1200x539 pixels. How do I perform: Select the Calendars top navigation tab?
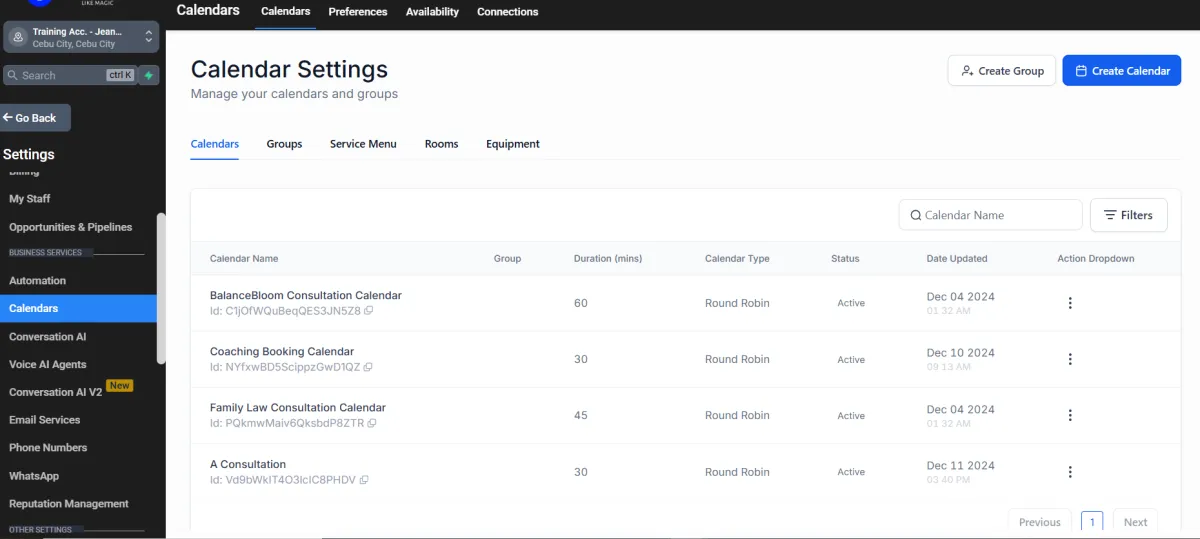286,12
